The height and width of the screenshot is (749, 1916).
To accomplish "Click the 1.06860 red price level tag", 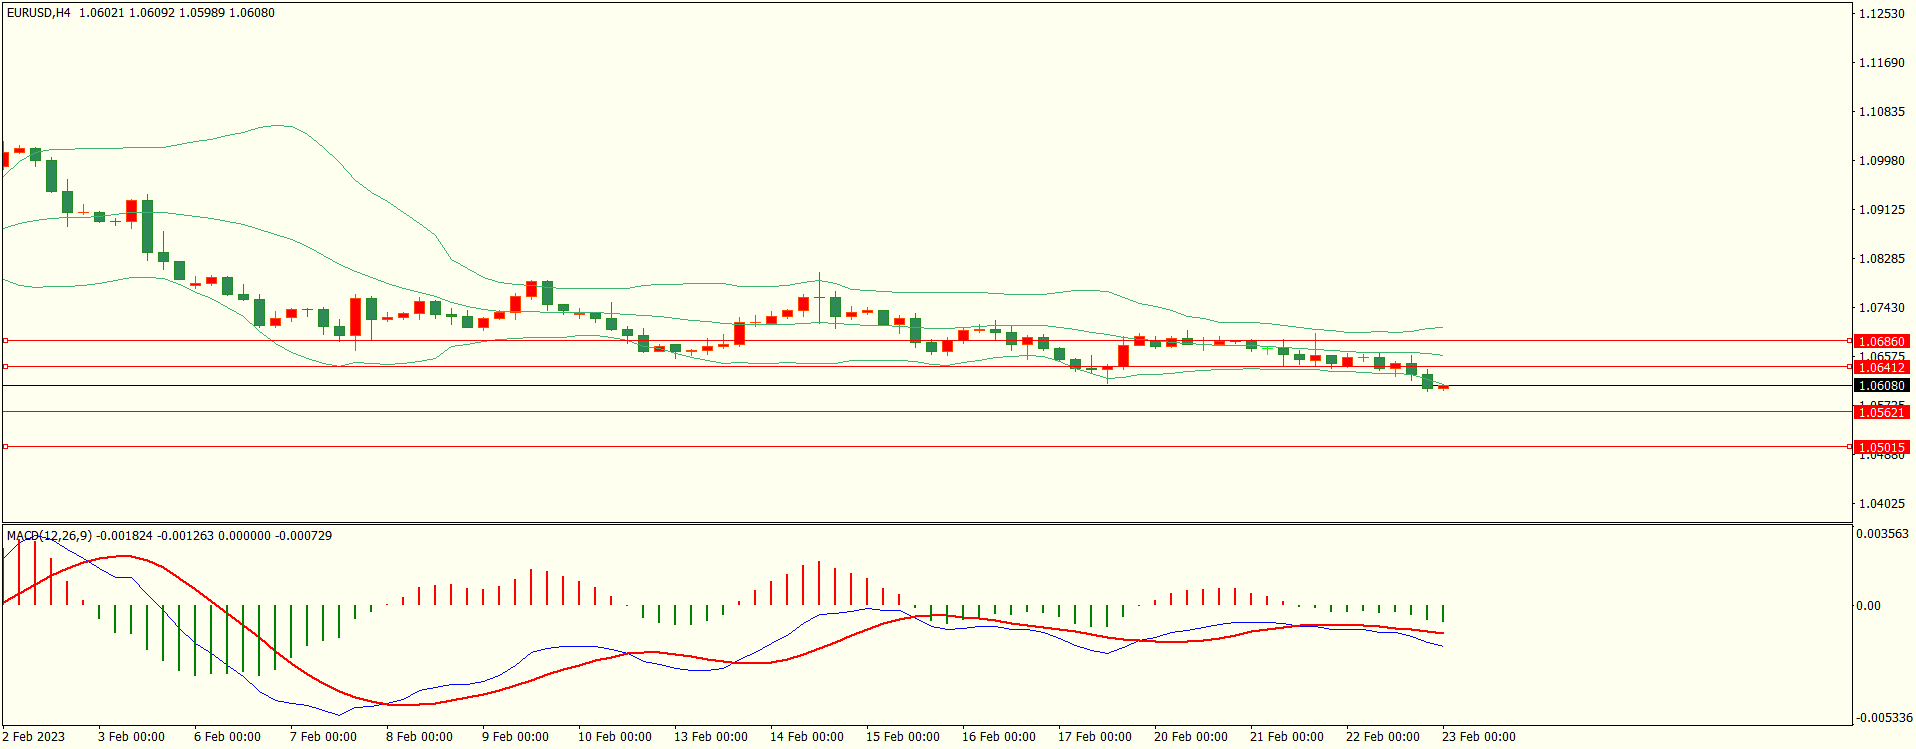I will (x=1881, y=341).
